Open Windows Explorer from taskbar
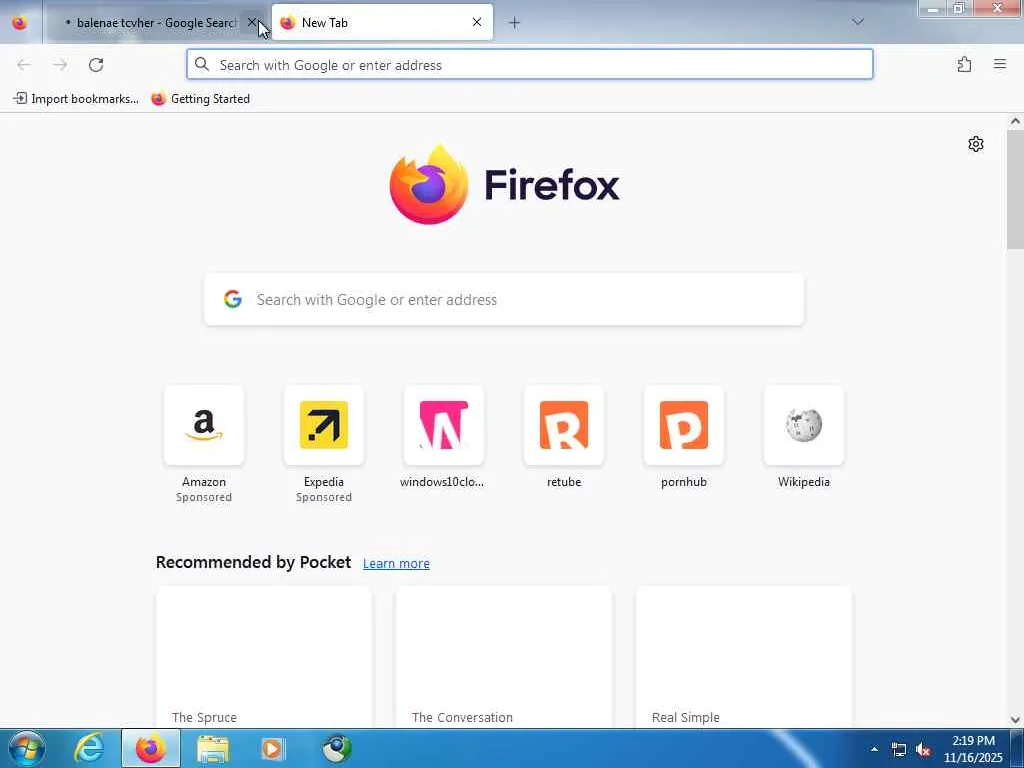 (x=213, y=748)
